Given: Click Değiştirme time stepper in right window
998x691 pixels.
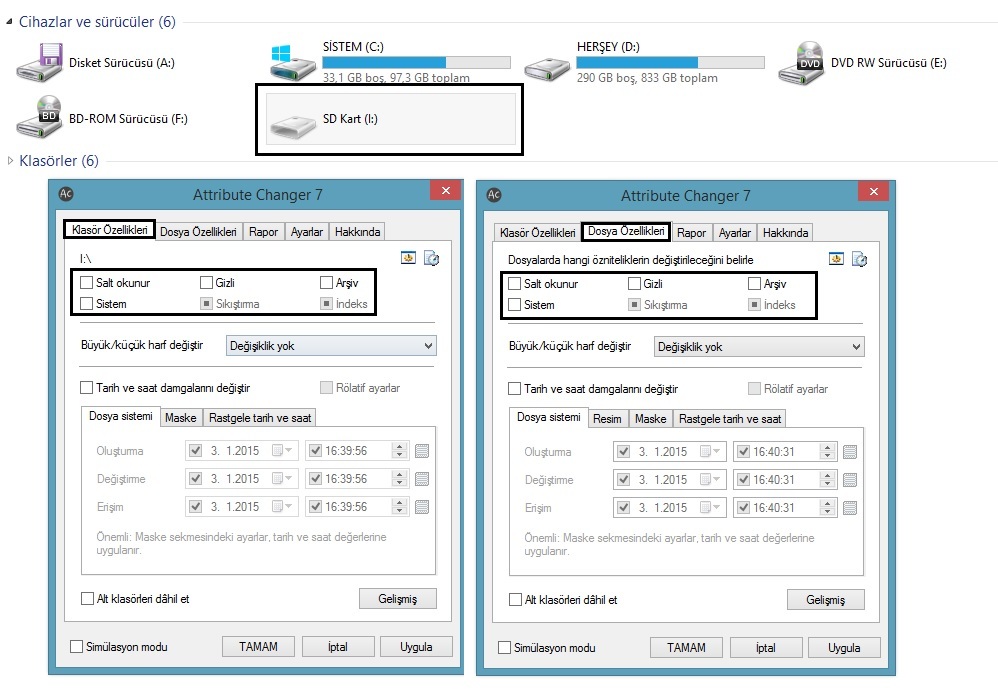Looking at the screenshot, I should pyautogui.click(x=827, y=480).
